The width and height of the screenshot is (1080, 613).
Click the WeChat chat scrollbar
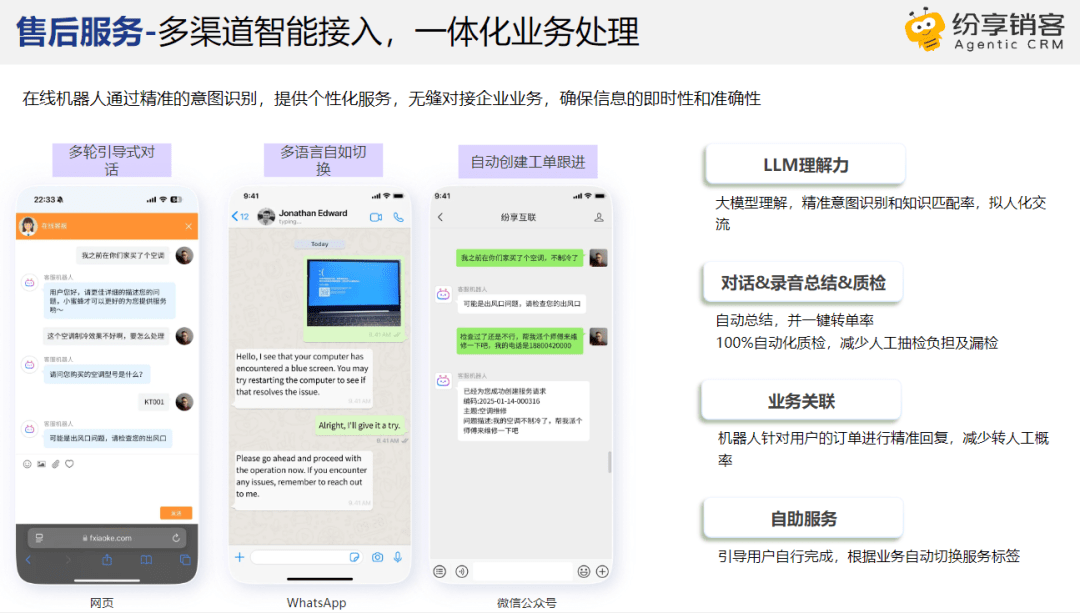tap(610, 461)
